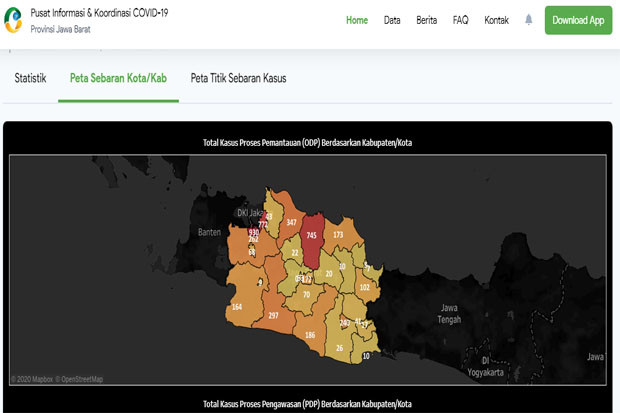Click the OpenStreetMap attribution link
The image size is (620, 413).
(79, 379)
